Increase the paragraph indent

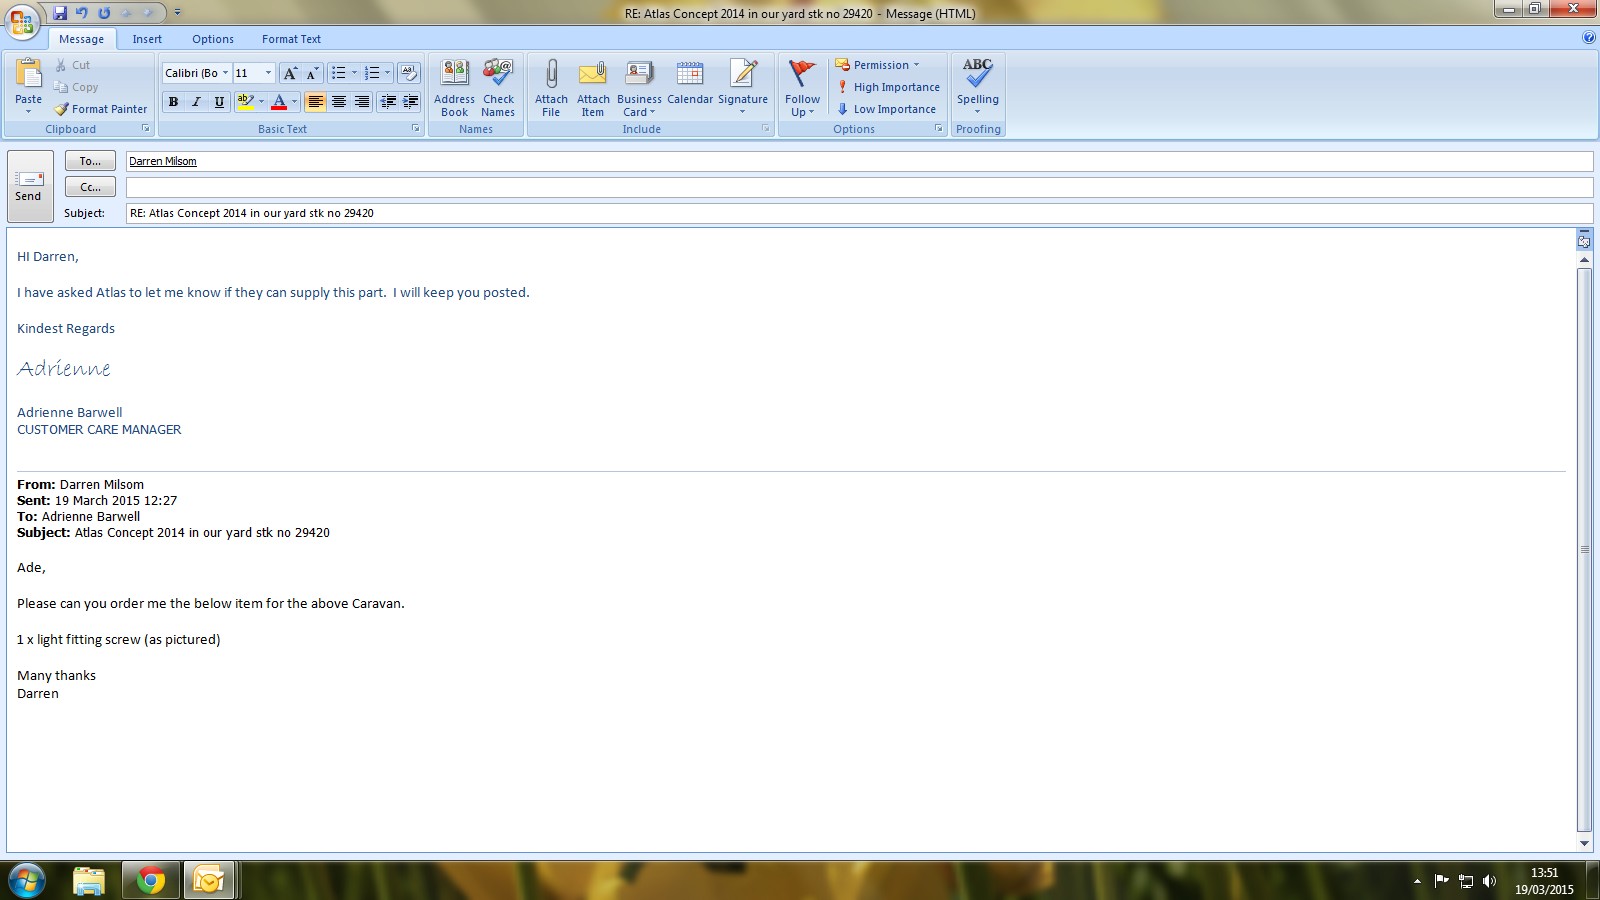pyautogui.click(x=410, y=102)
